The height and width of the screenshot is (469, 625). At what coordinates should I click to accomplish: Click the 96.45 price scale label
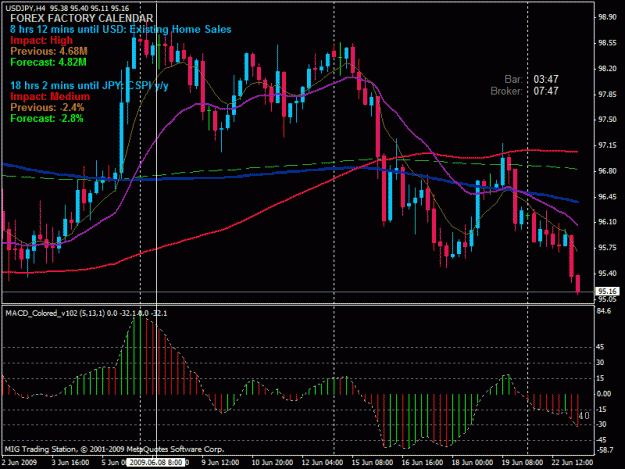pos(607,196)
